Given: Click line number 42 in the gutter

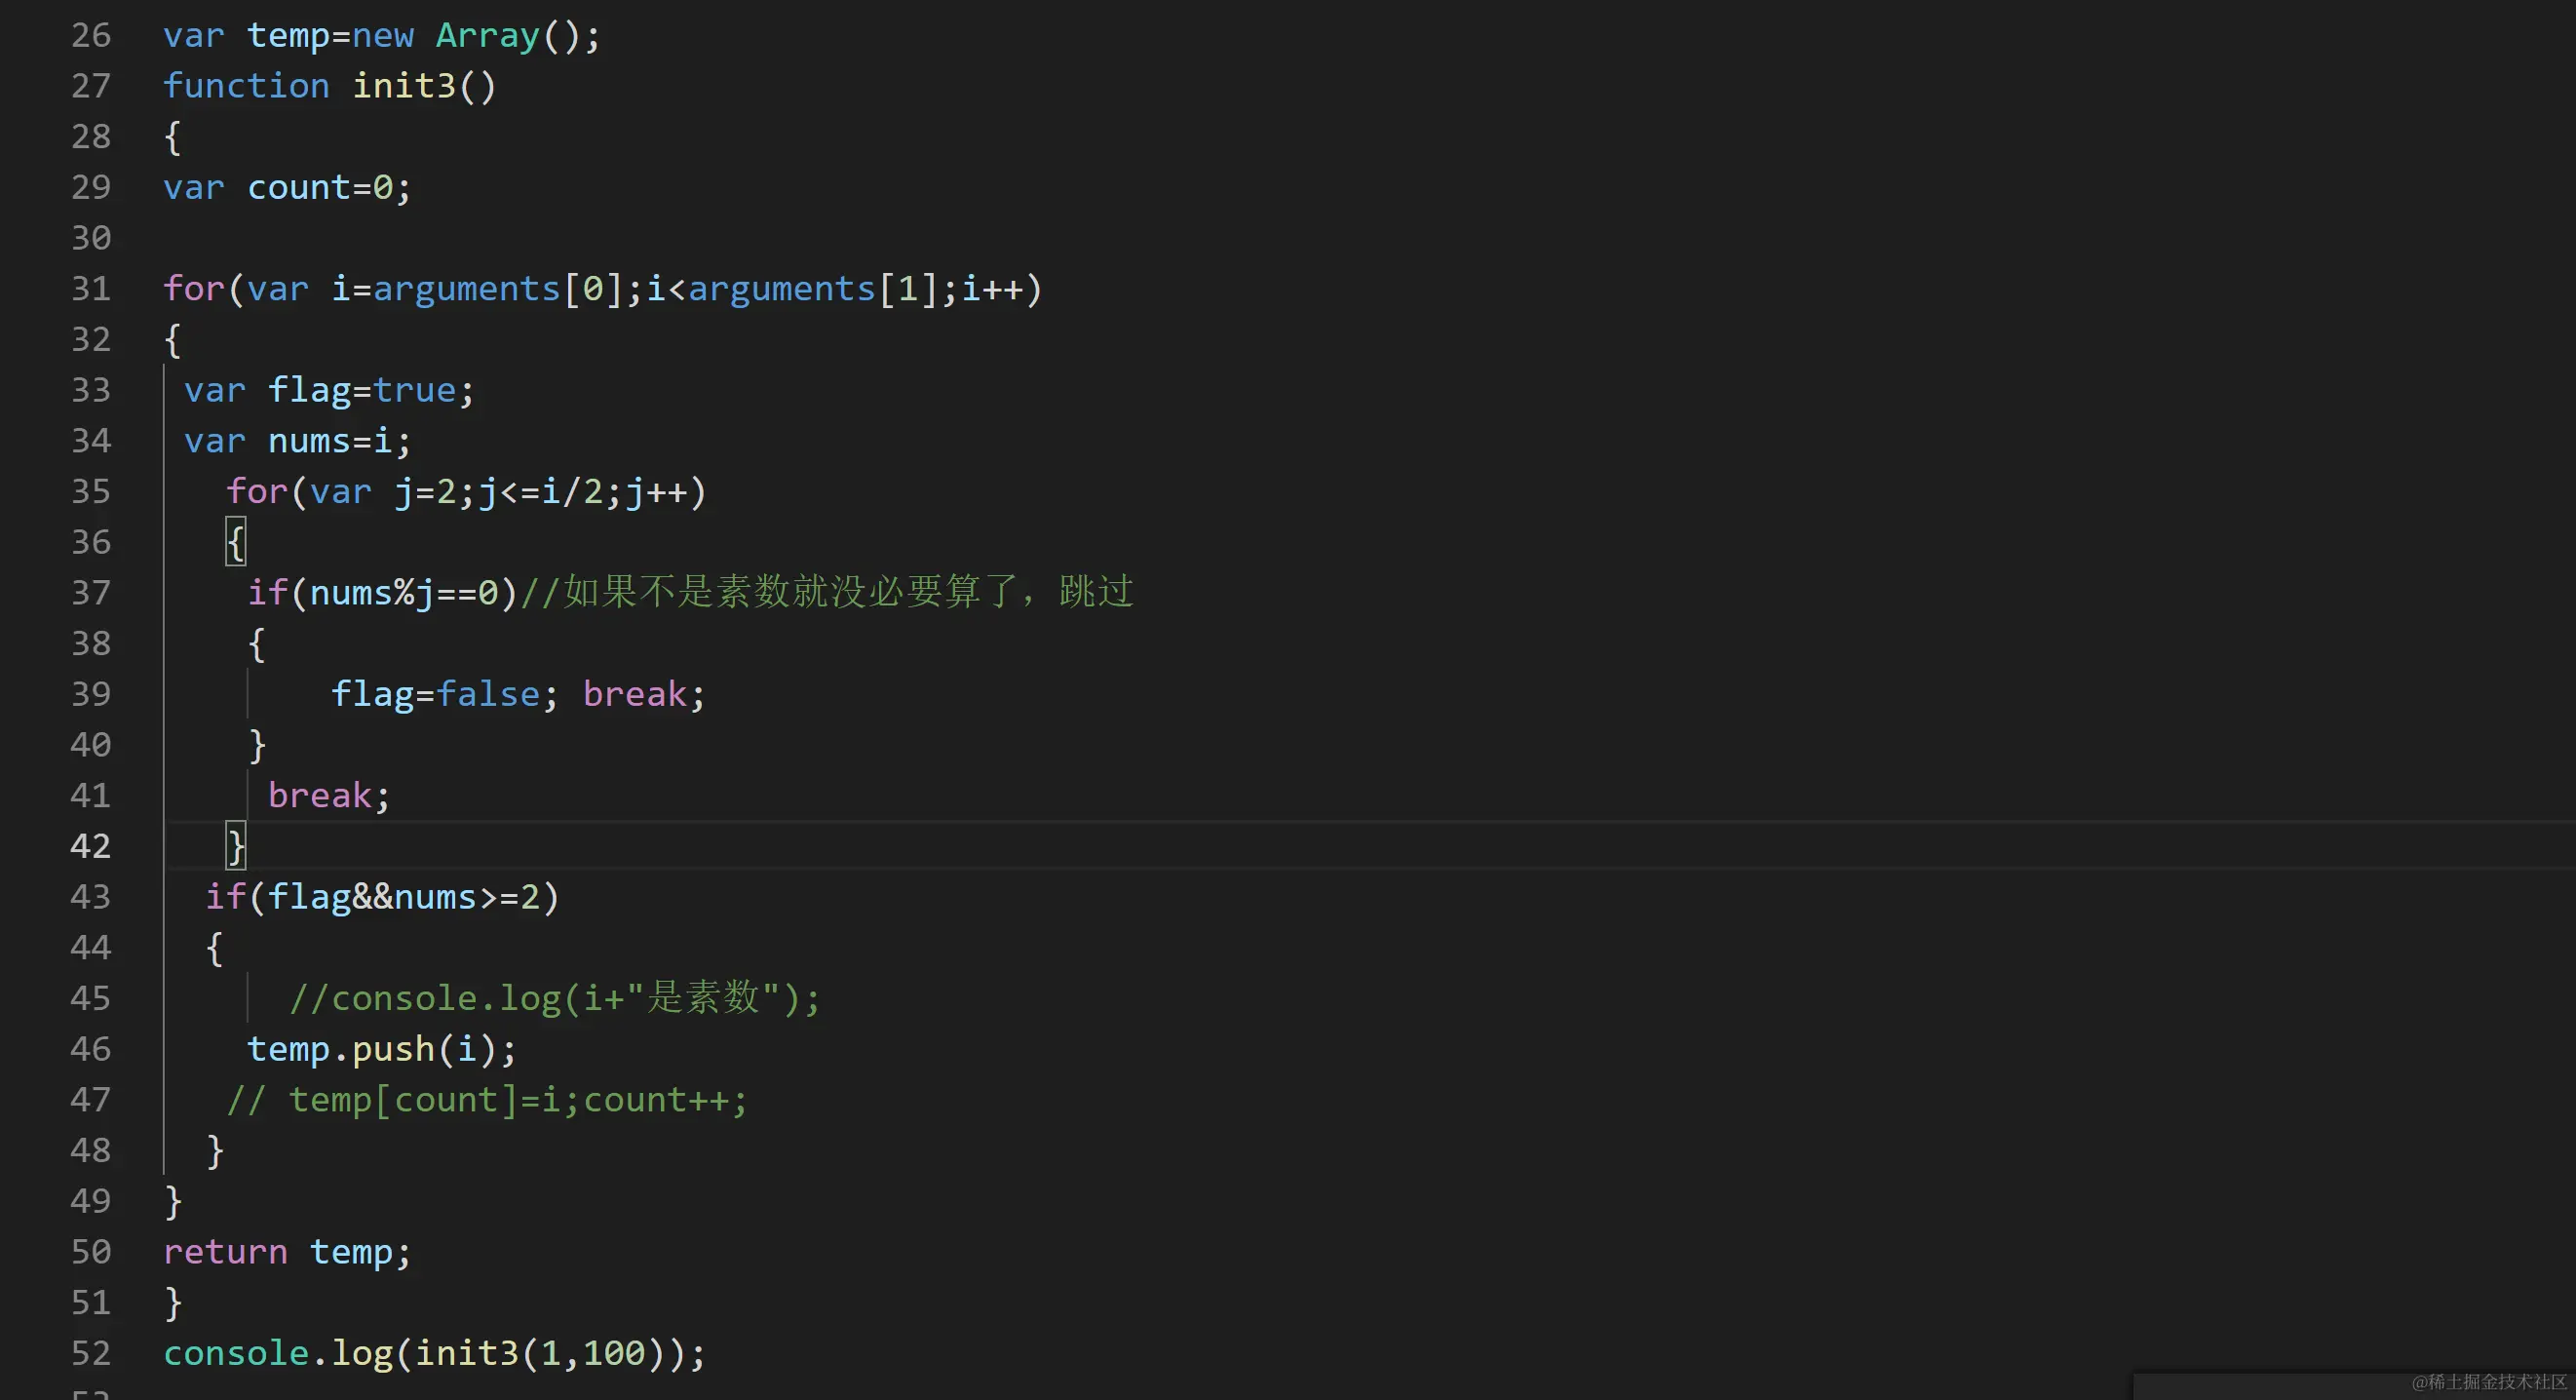Looking at the screenshot, I should click(x=90, y=846).
